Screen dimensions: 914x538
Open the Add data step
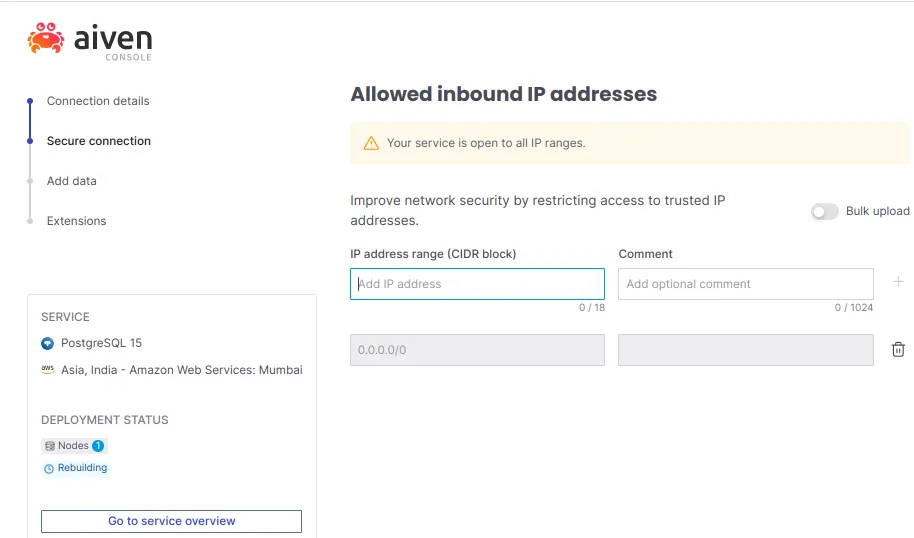[72, 181]
